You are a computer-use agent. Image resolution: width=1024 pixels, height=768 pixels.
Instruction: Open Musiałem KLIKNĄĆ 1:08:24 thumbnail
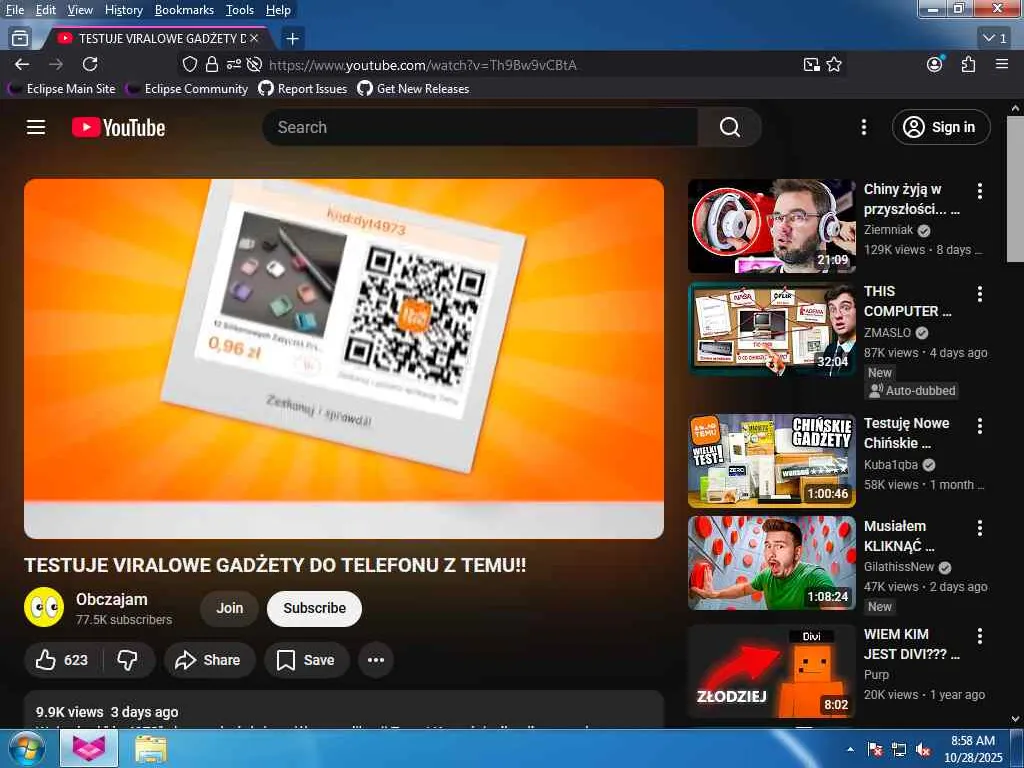tap(771, 563)
